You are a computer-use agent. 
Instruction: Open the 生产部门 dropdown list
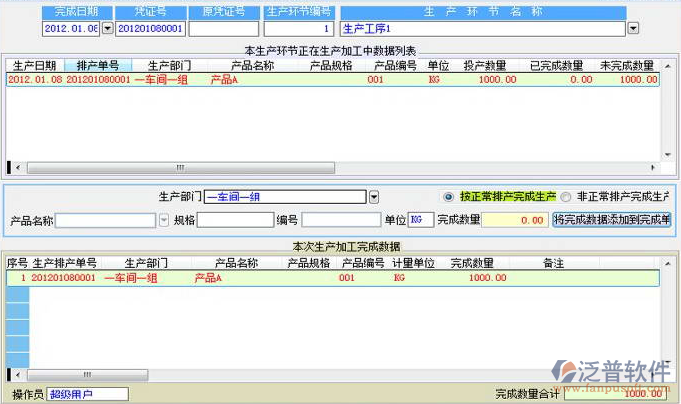(374, 197)
